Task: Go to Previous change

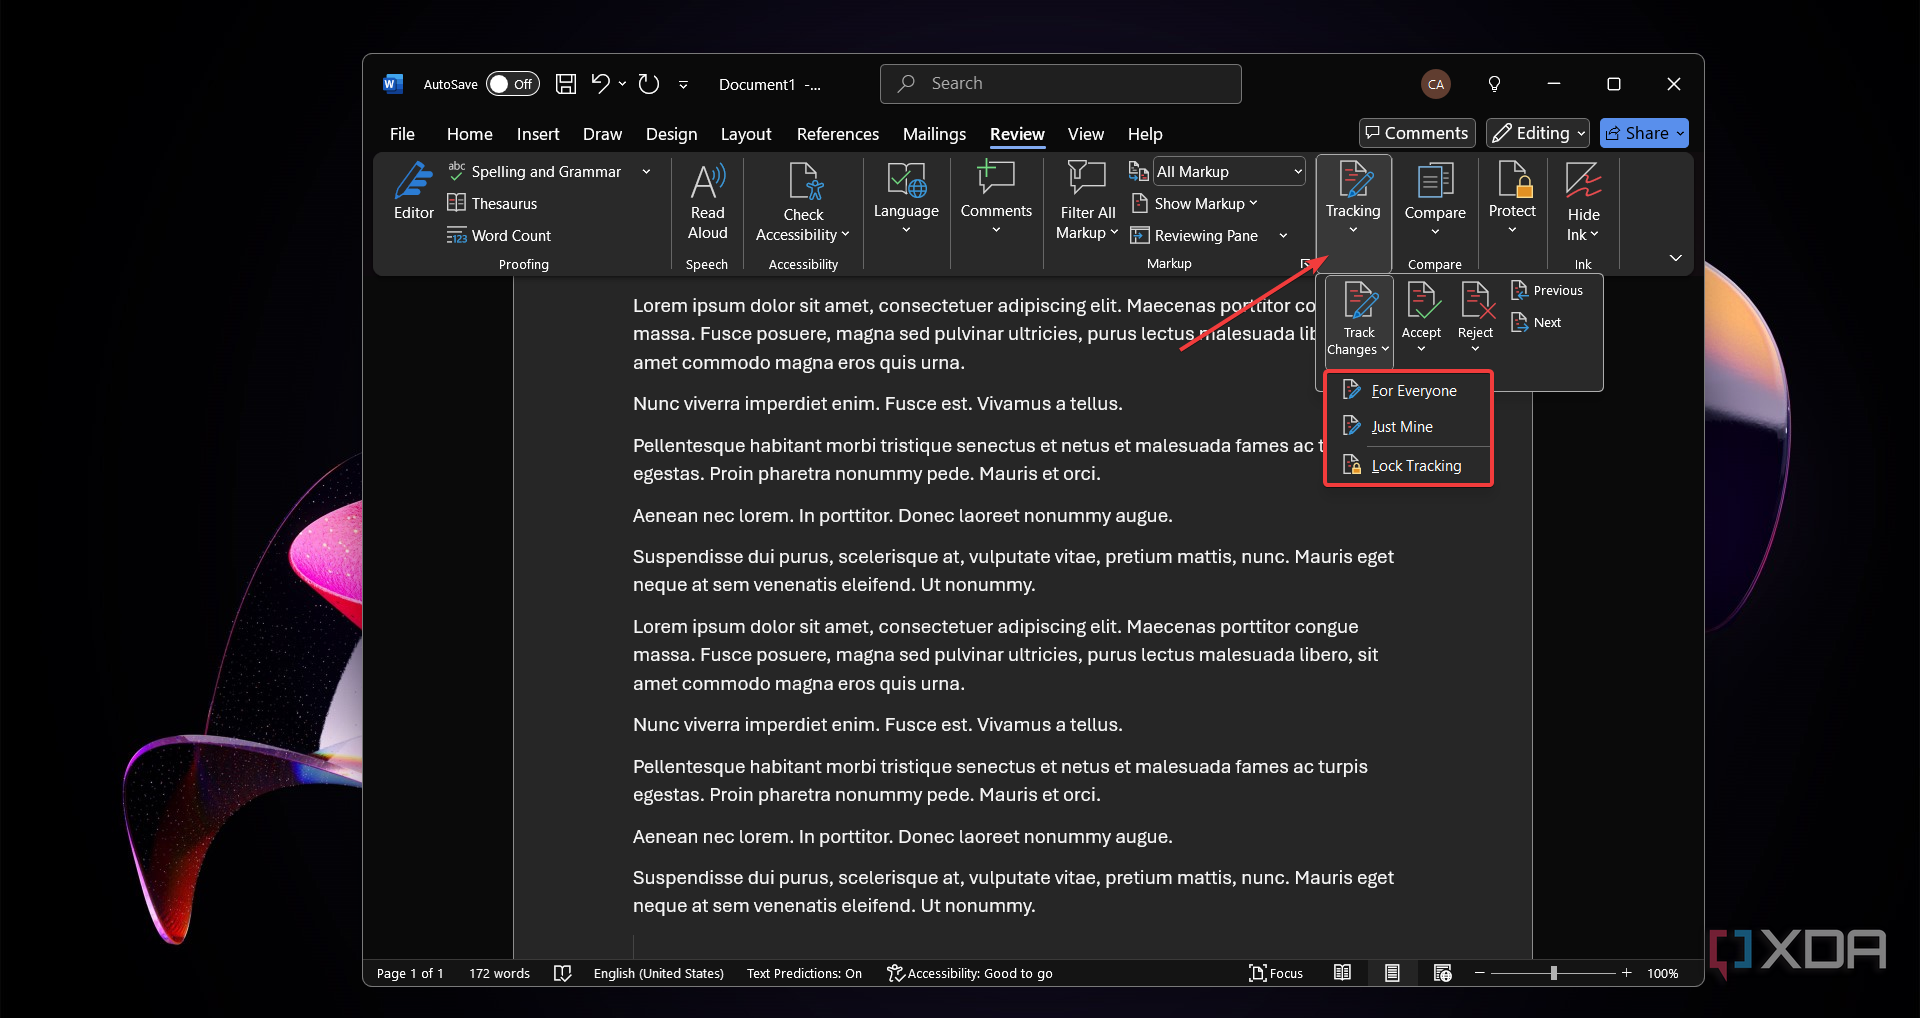Action: click(1547, 291)
